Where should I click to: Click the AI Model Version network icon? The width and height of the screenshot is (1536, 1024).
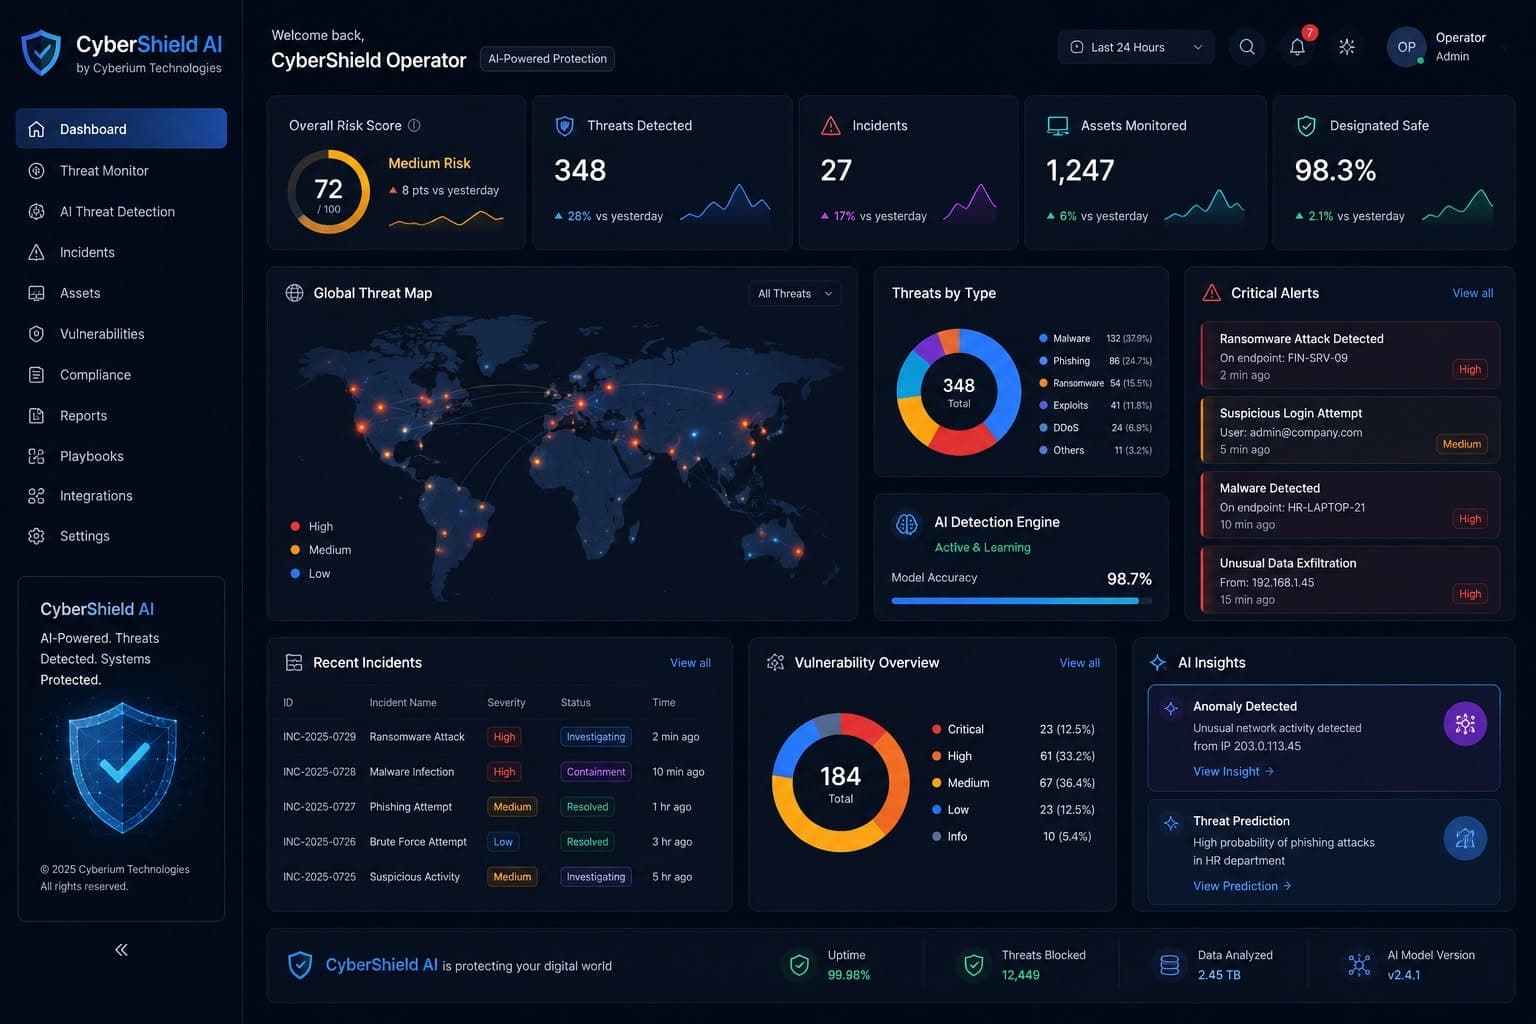(x=1359, y=965)
